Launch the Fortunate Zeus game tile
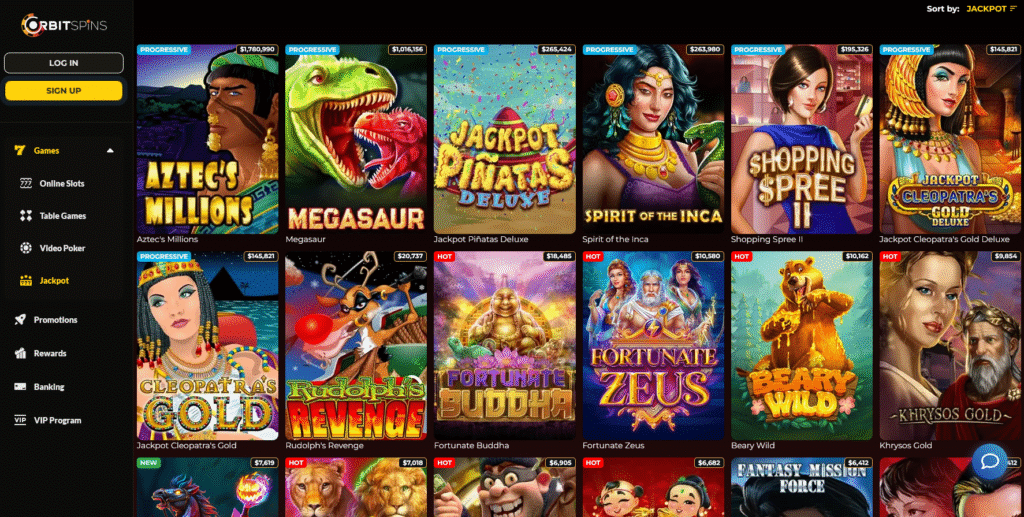Image resolution: width=1024 pixels, height=517 pixels. pos(653,345)
